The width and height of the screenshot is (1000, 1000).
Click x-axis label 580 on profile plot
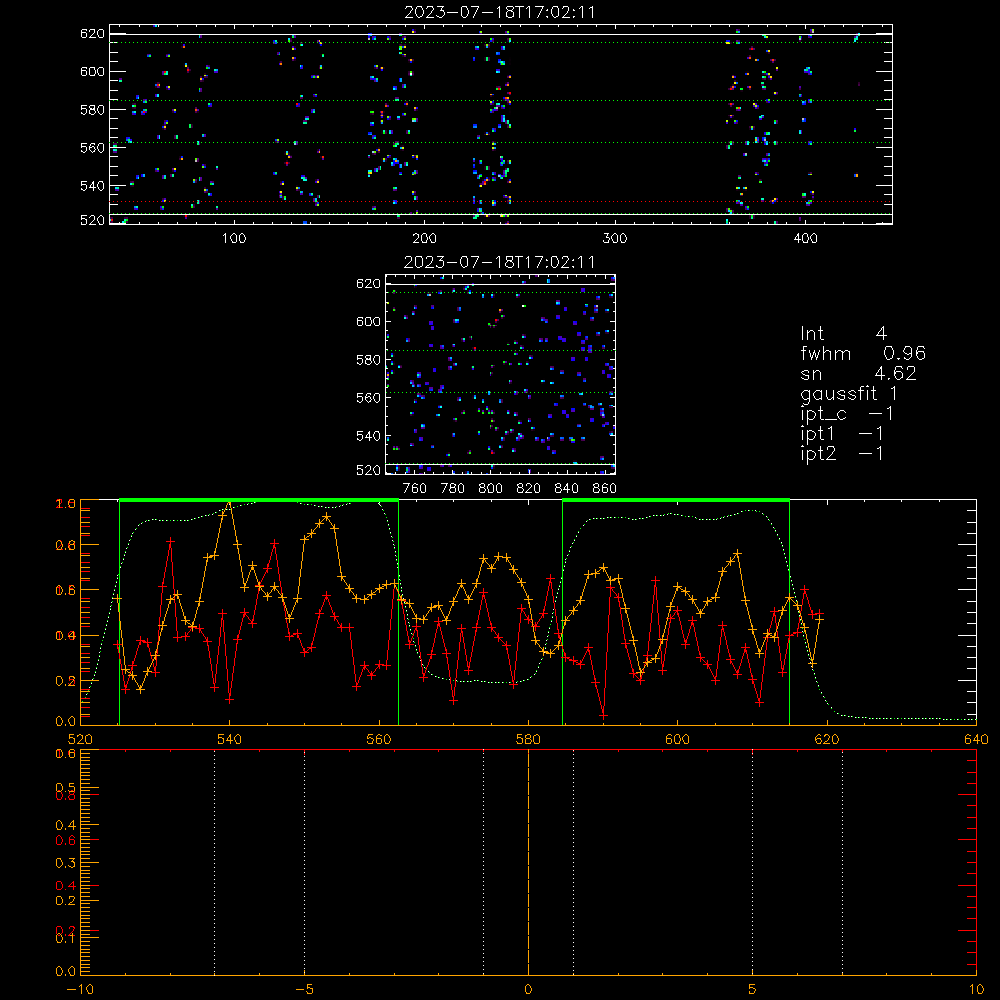tap(528, 739)
